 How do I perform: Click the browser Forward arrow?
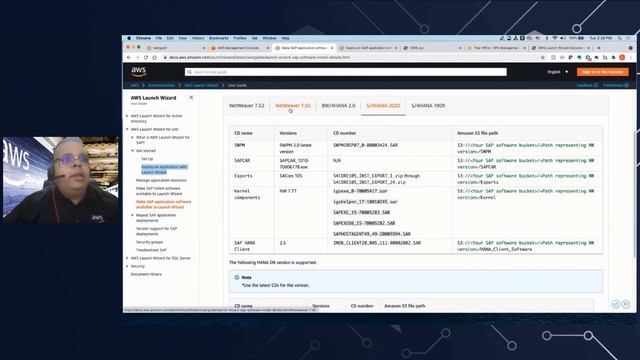point(138,58)
